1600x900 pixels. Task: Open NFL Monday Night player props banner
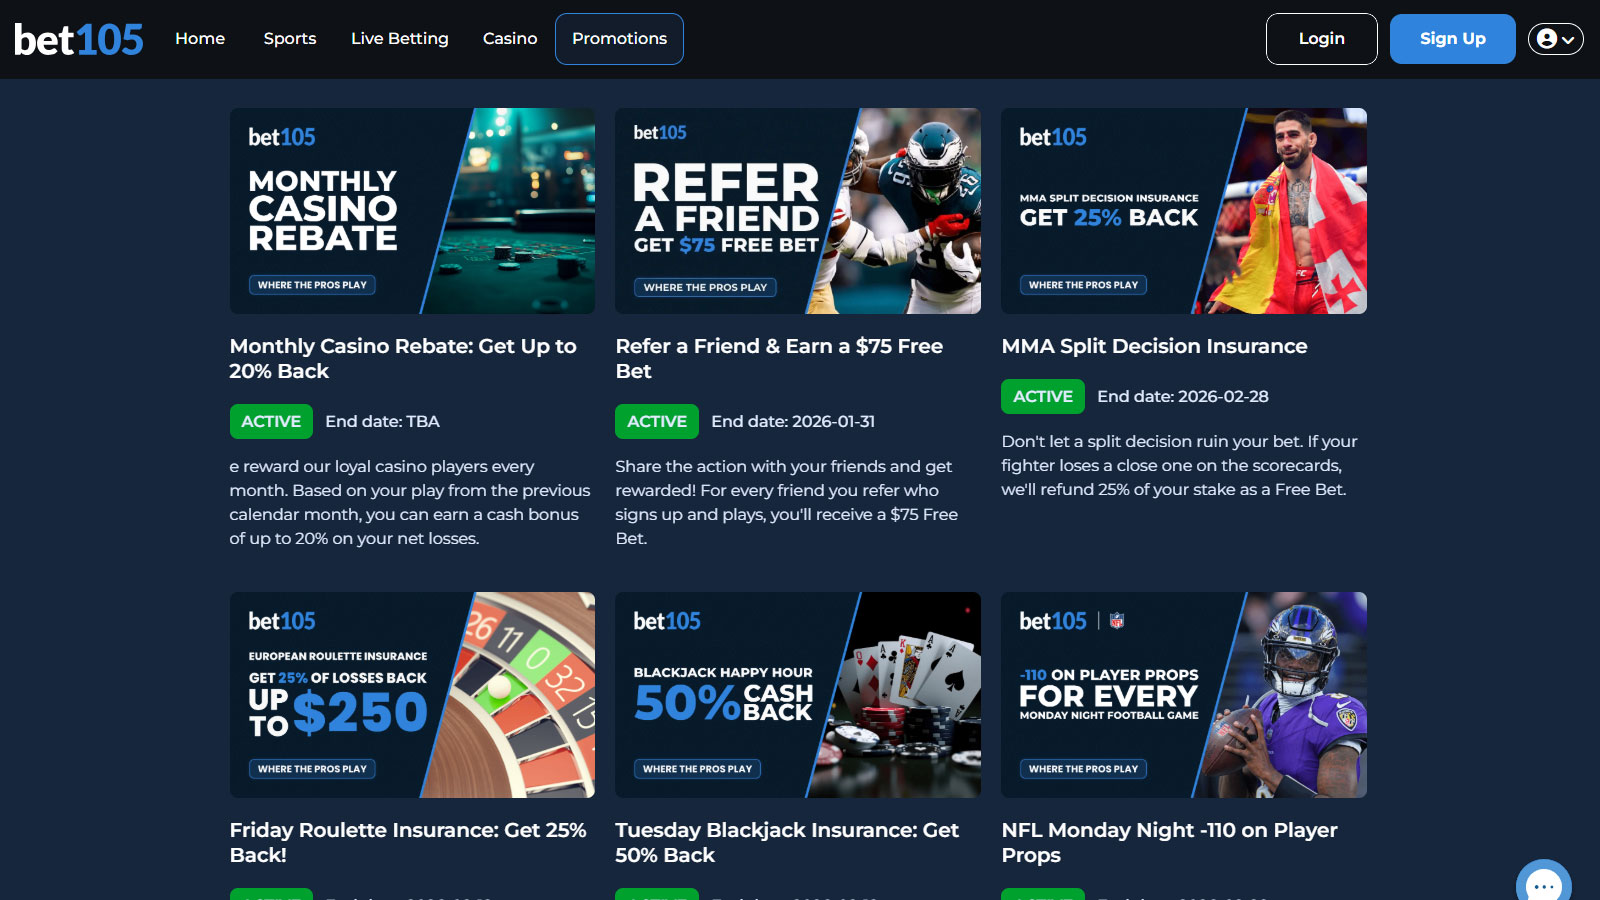tap(1184, 695)
